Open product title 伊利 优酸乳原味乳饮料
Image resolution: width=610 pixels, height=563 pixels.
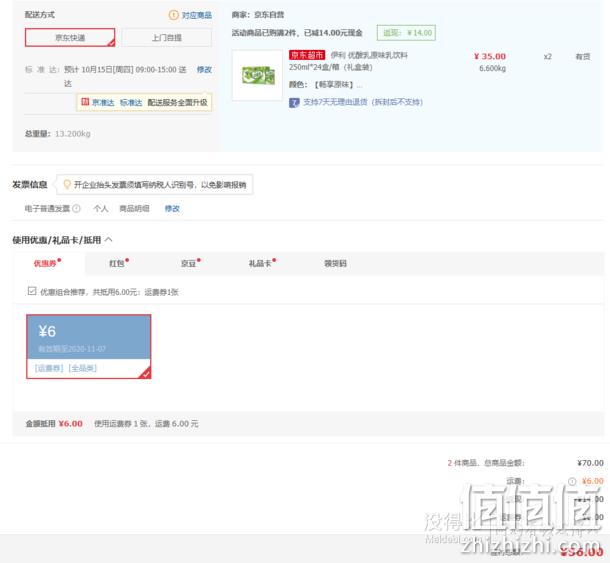click(x=369, y=55)
